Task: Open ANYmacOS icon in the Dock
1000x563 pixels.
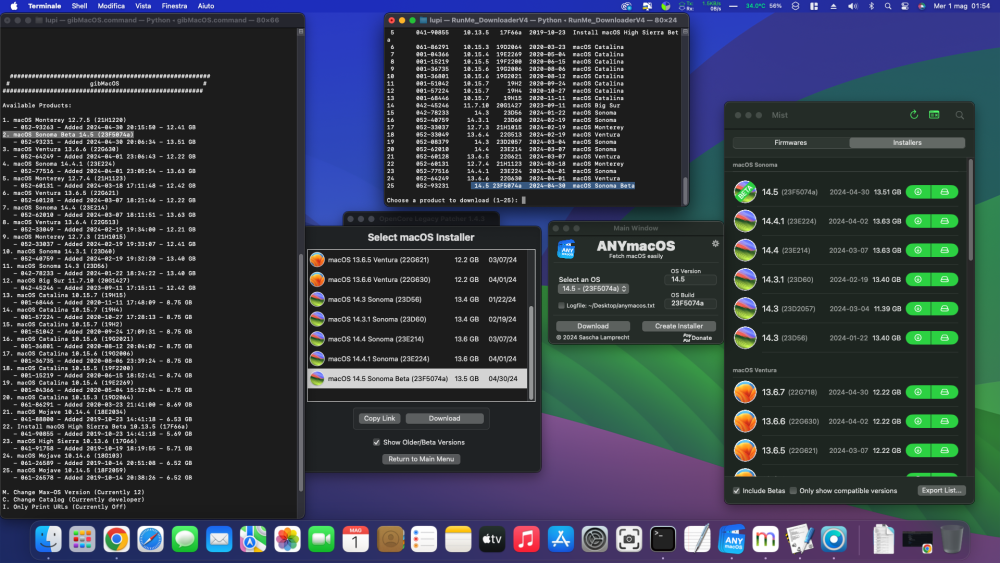Action: [x=732, y=539]
